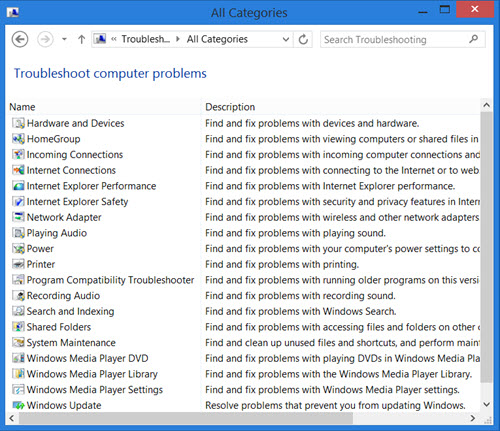500x431 pixels.
Task: Click the Power troubleshooter icon
Action: coord(18,249)
